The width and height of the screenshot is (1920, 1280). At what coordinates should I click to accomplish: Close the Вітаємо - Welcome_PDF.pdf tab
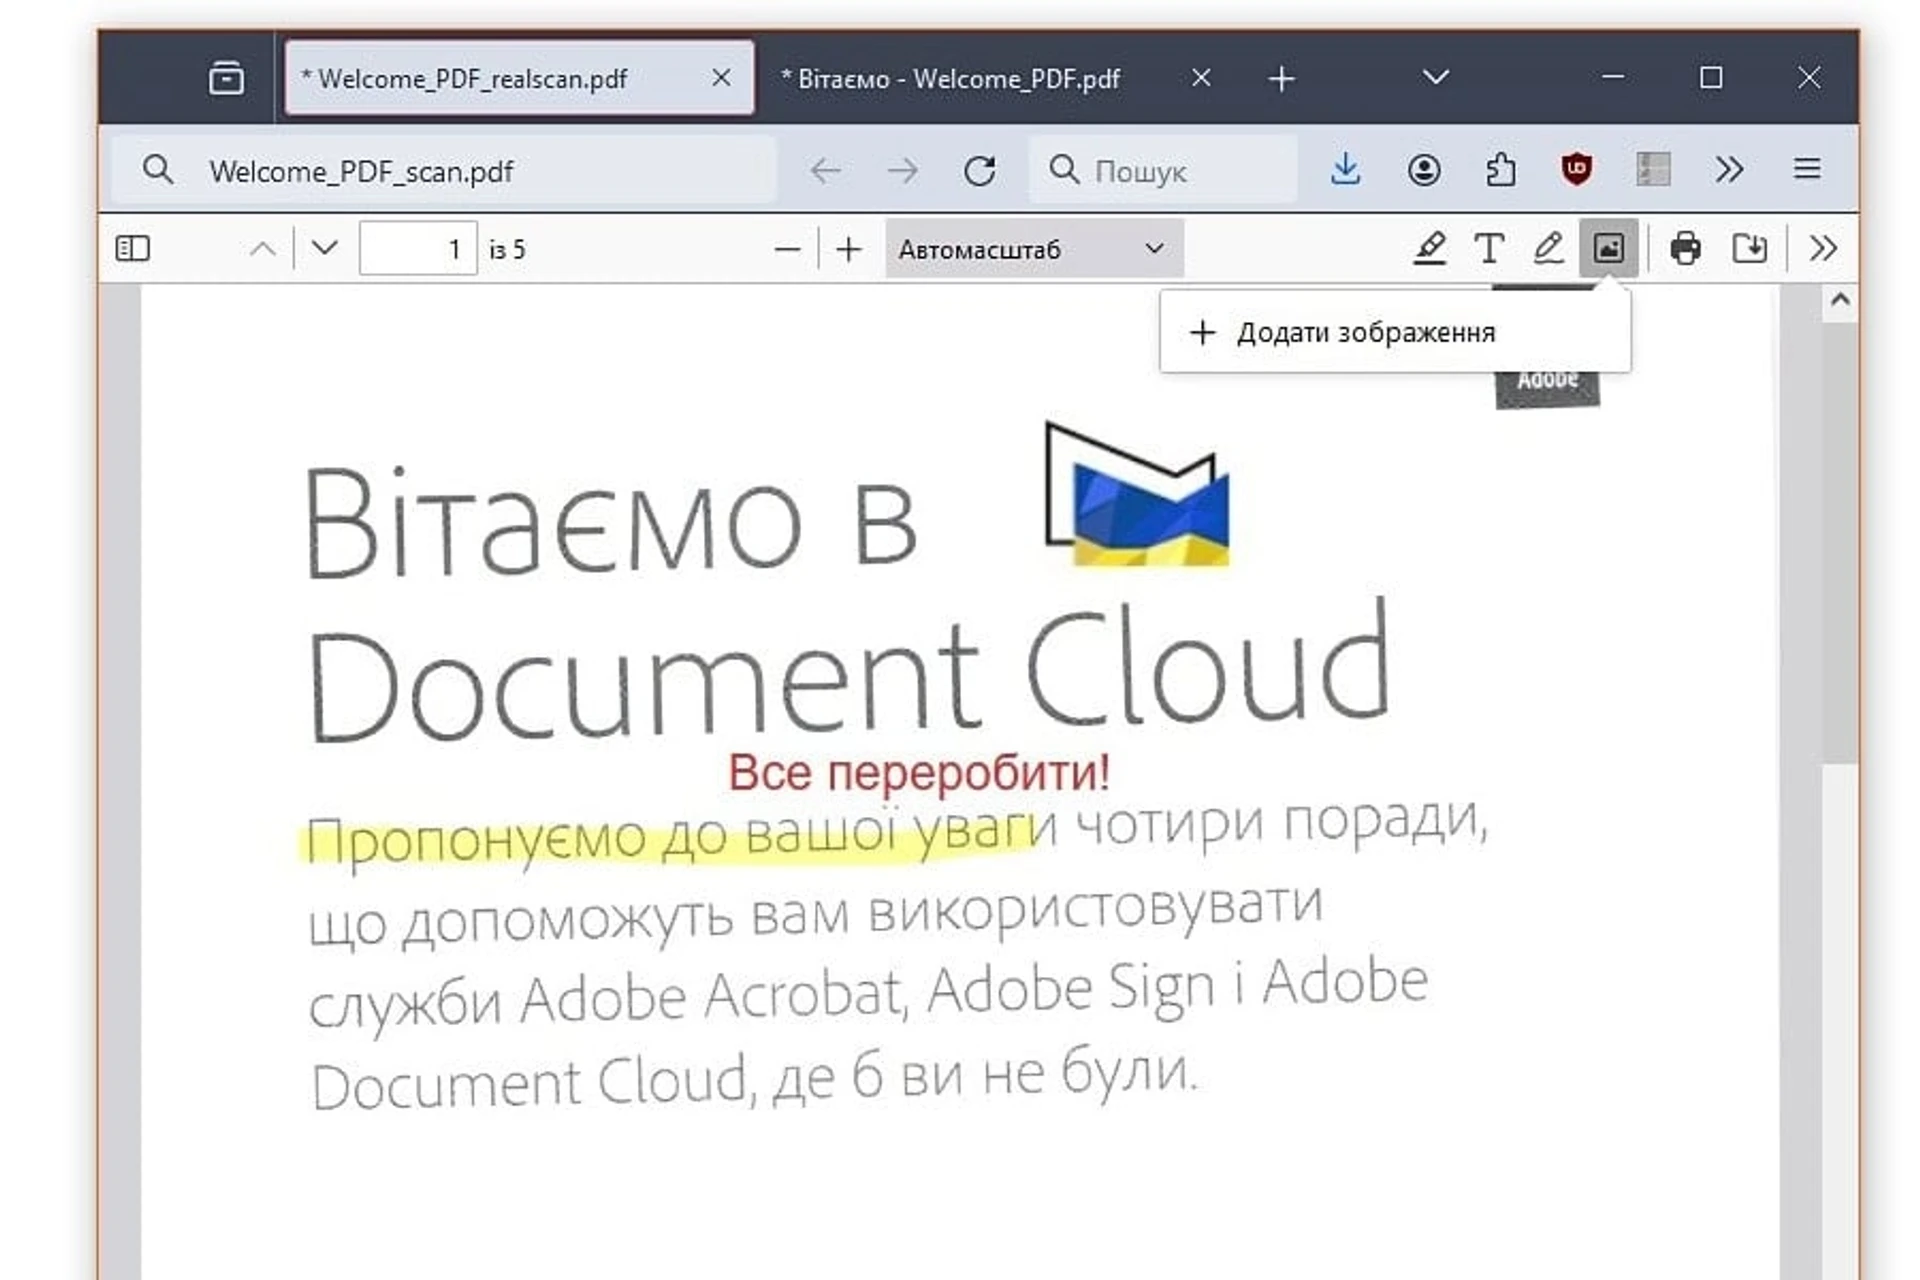1201,78
